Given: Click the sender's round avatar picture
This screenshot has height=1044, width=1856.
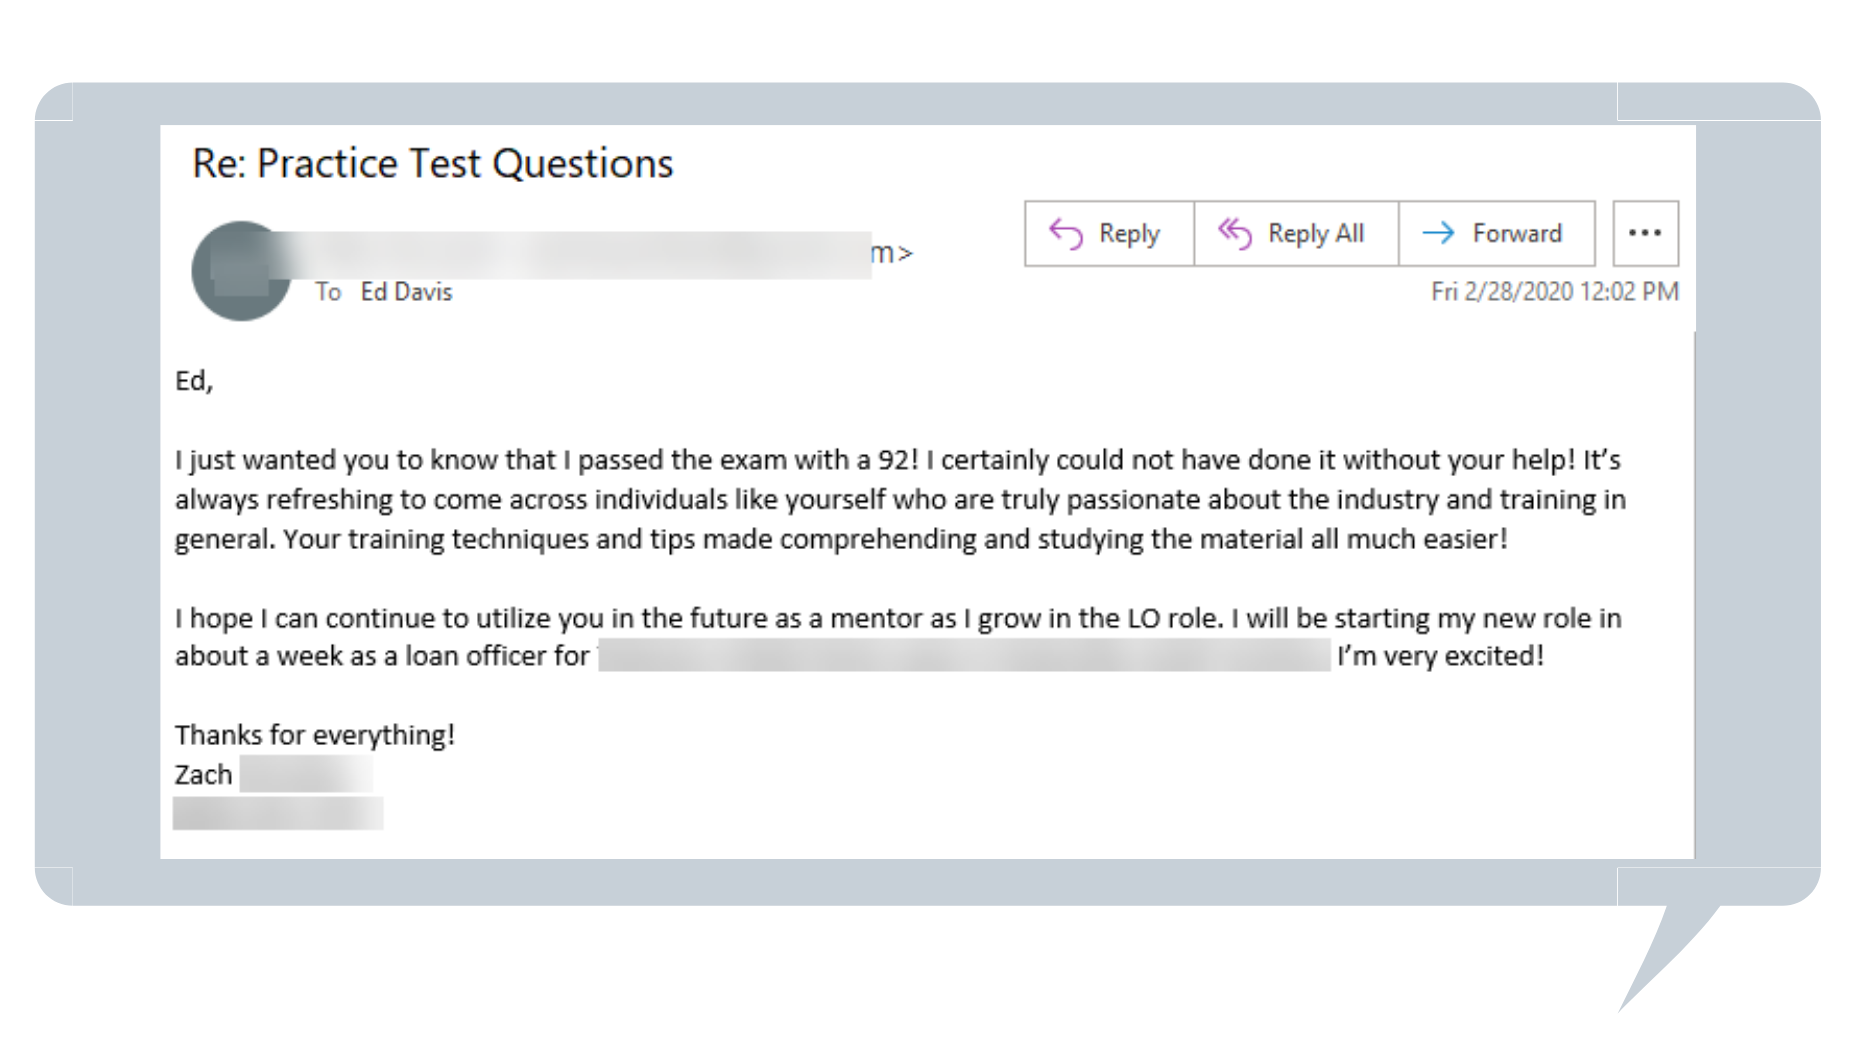Looking at the screenshot, I should click(240, 270).
